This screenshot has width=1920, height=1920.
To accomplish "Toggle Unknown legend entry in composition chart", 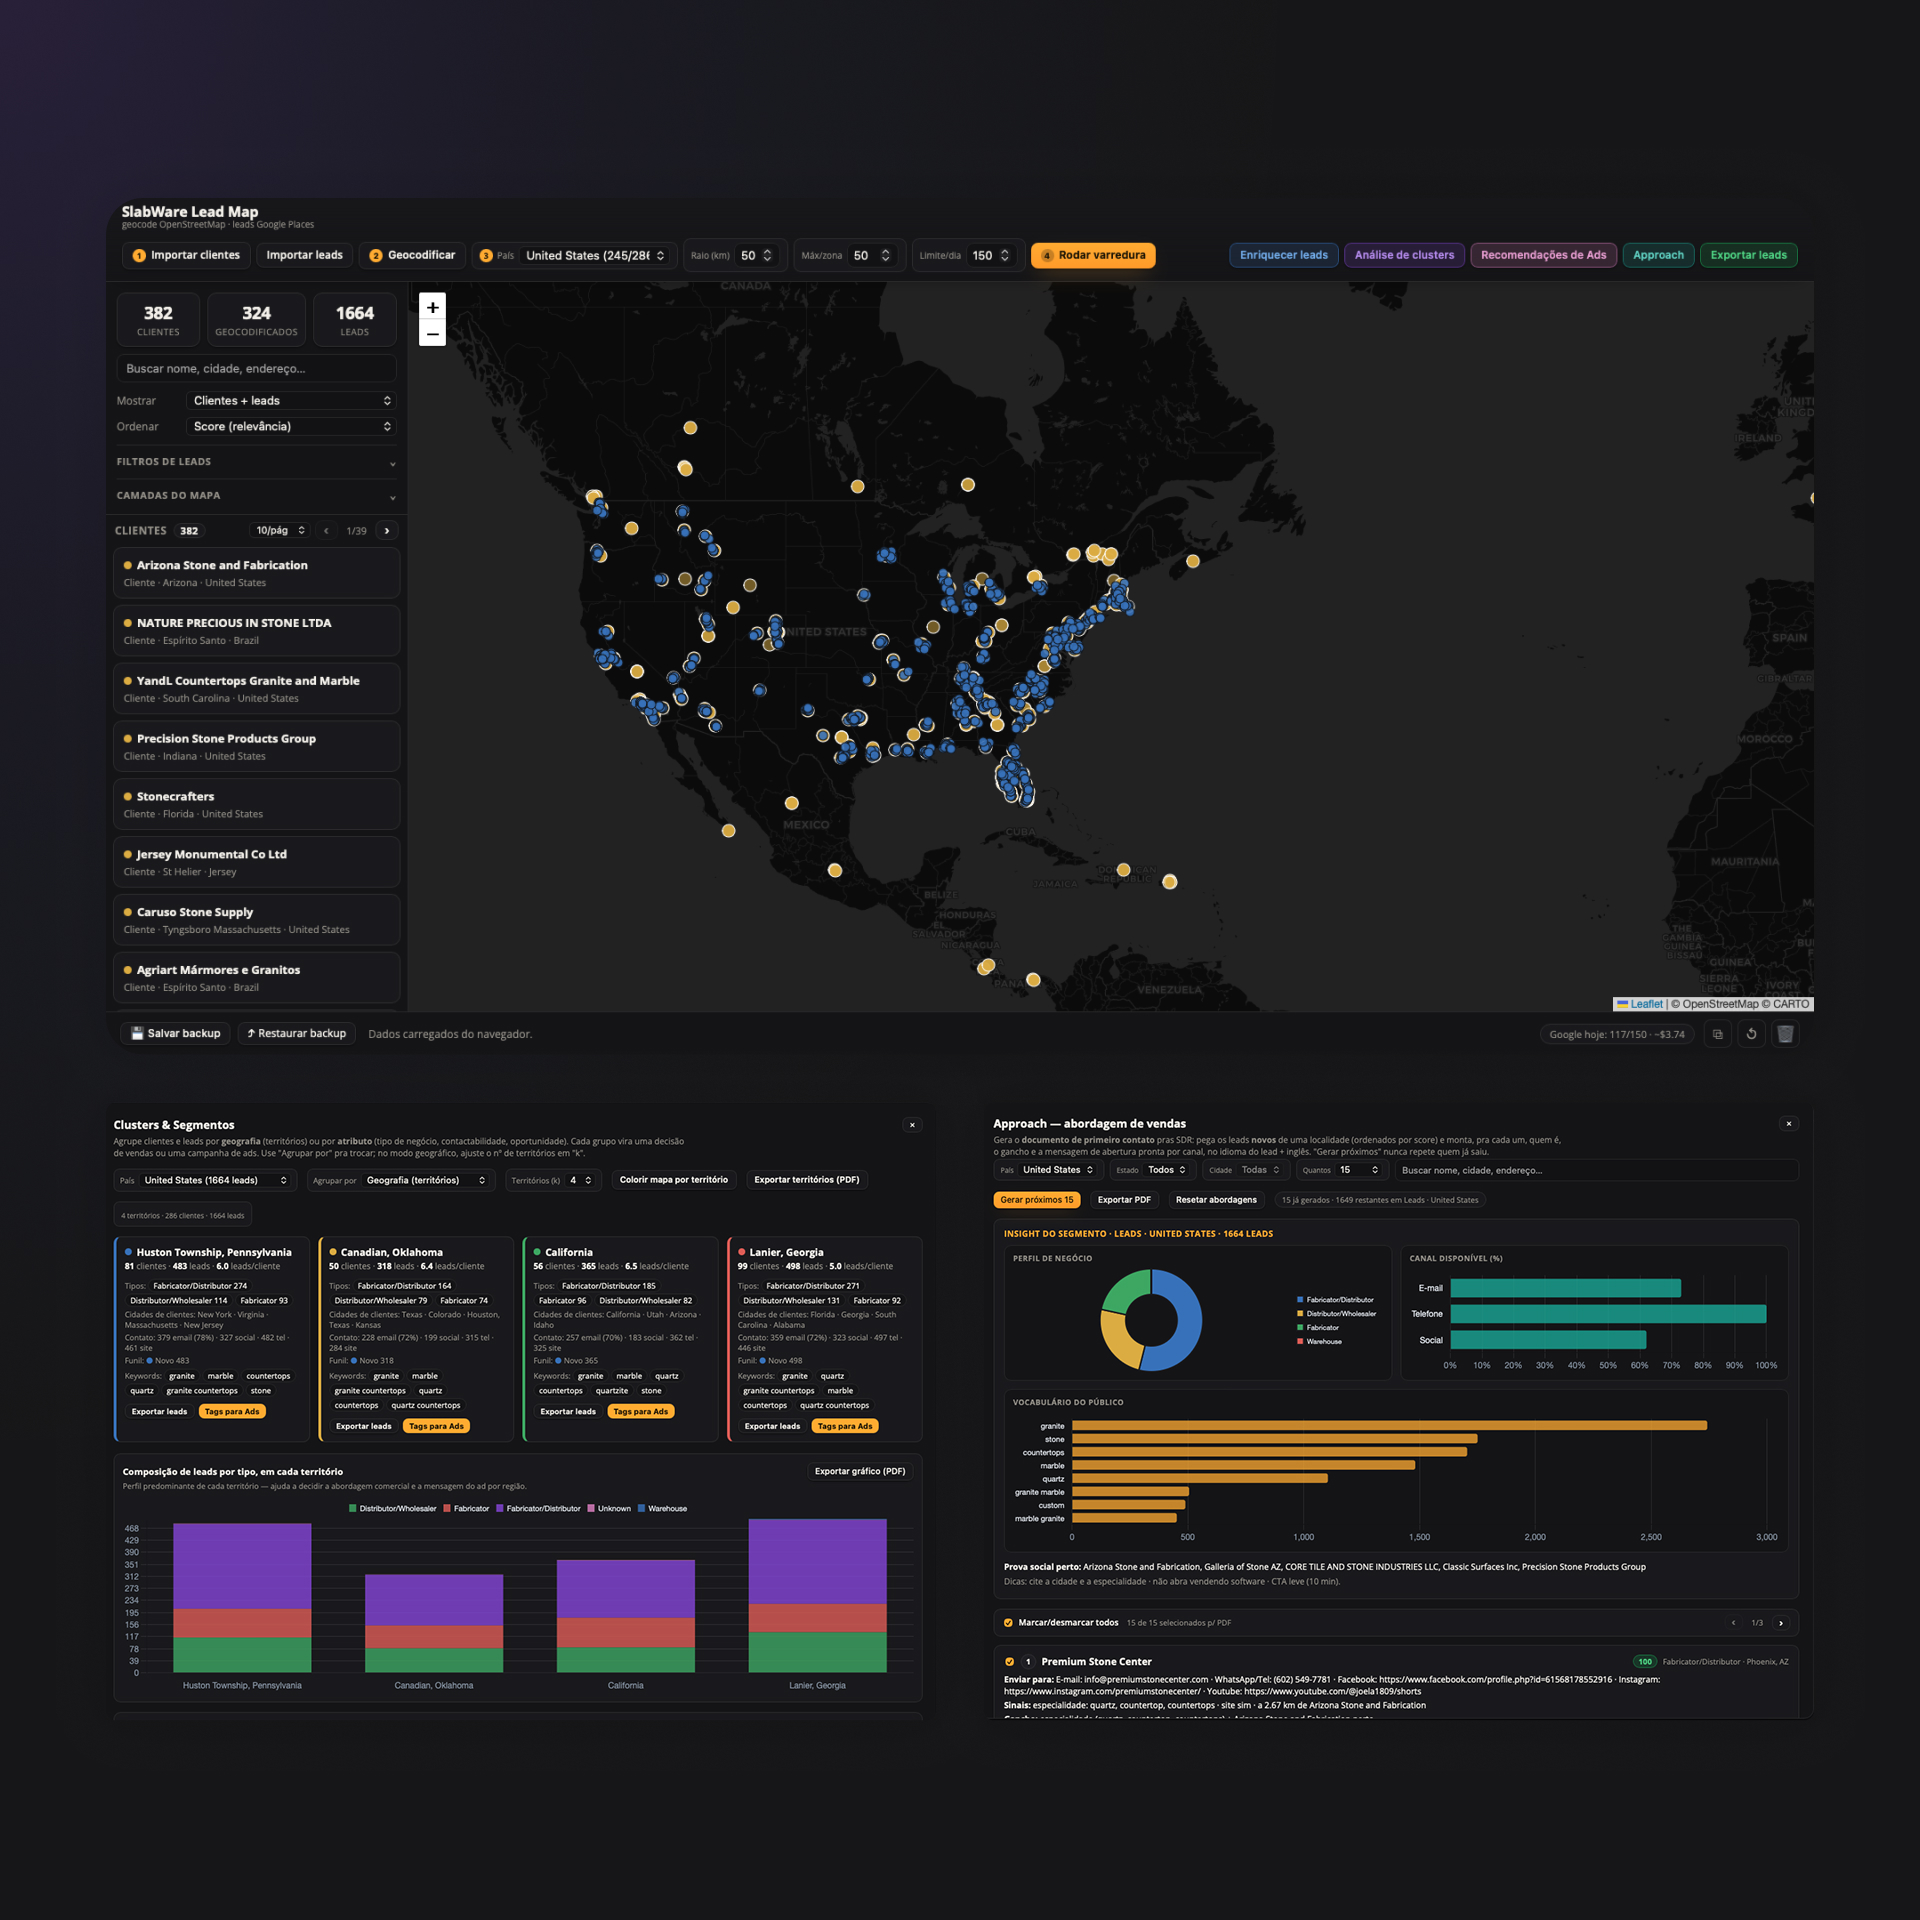I will click(609, 1508).
